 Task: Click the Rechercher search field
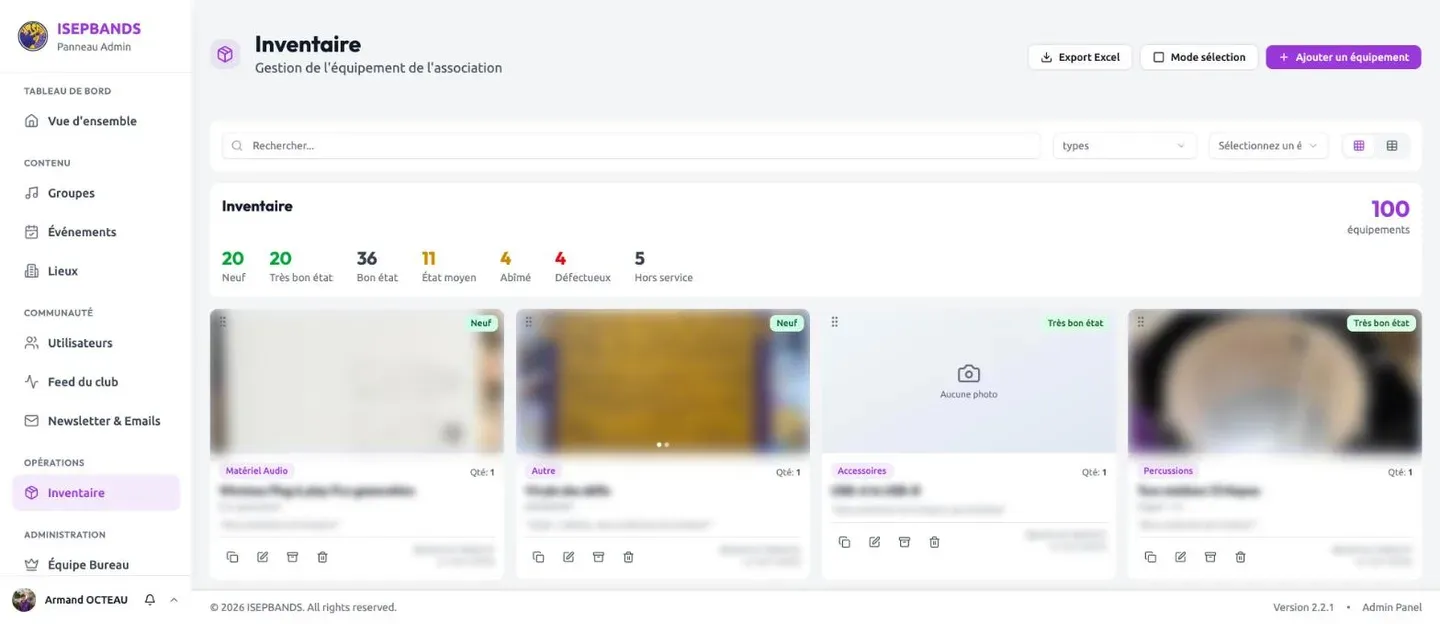(631, 146)
